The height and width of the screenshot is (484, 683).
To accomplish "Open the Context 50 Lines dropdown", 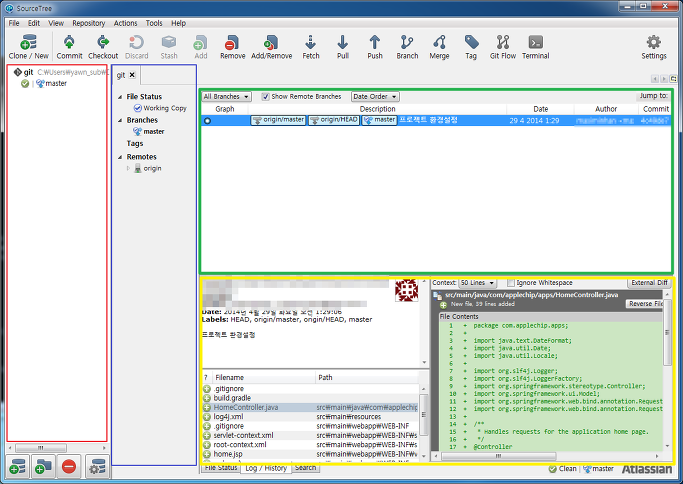I will point(478,283).
